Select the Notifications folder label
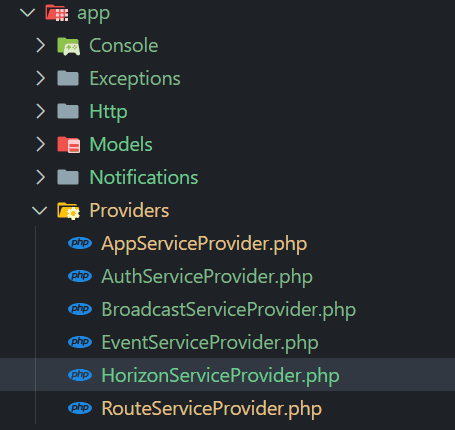 tap(144, 177)
